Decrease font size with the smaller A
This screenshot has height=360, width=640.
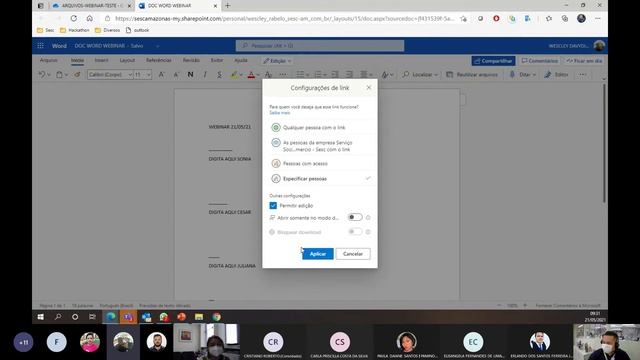coord(176,75)
